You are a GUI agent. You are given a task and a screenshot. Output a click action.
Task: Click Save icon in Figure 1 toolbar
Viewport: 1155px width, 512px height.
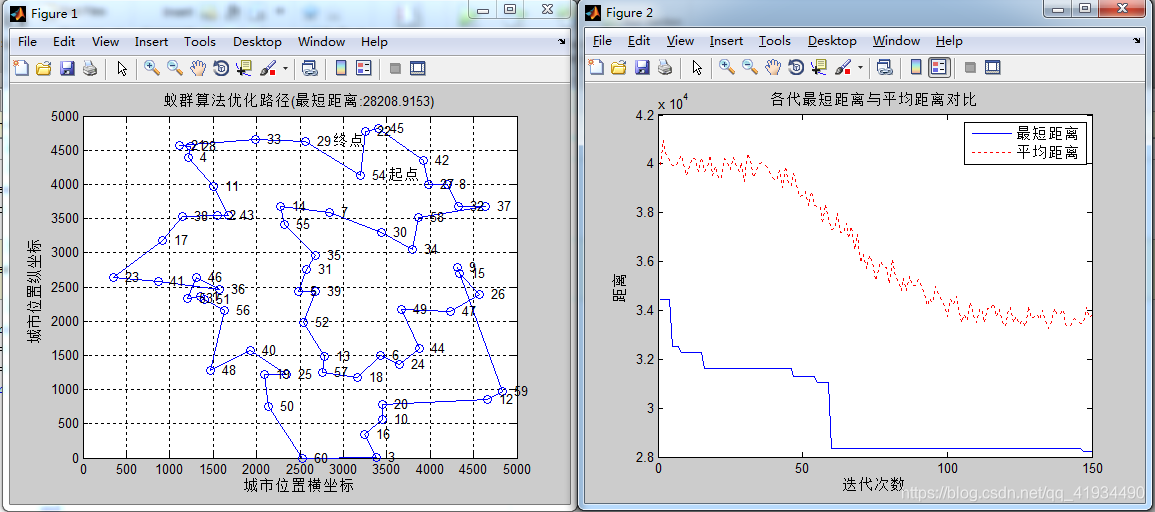point(67,69)
